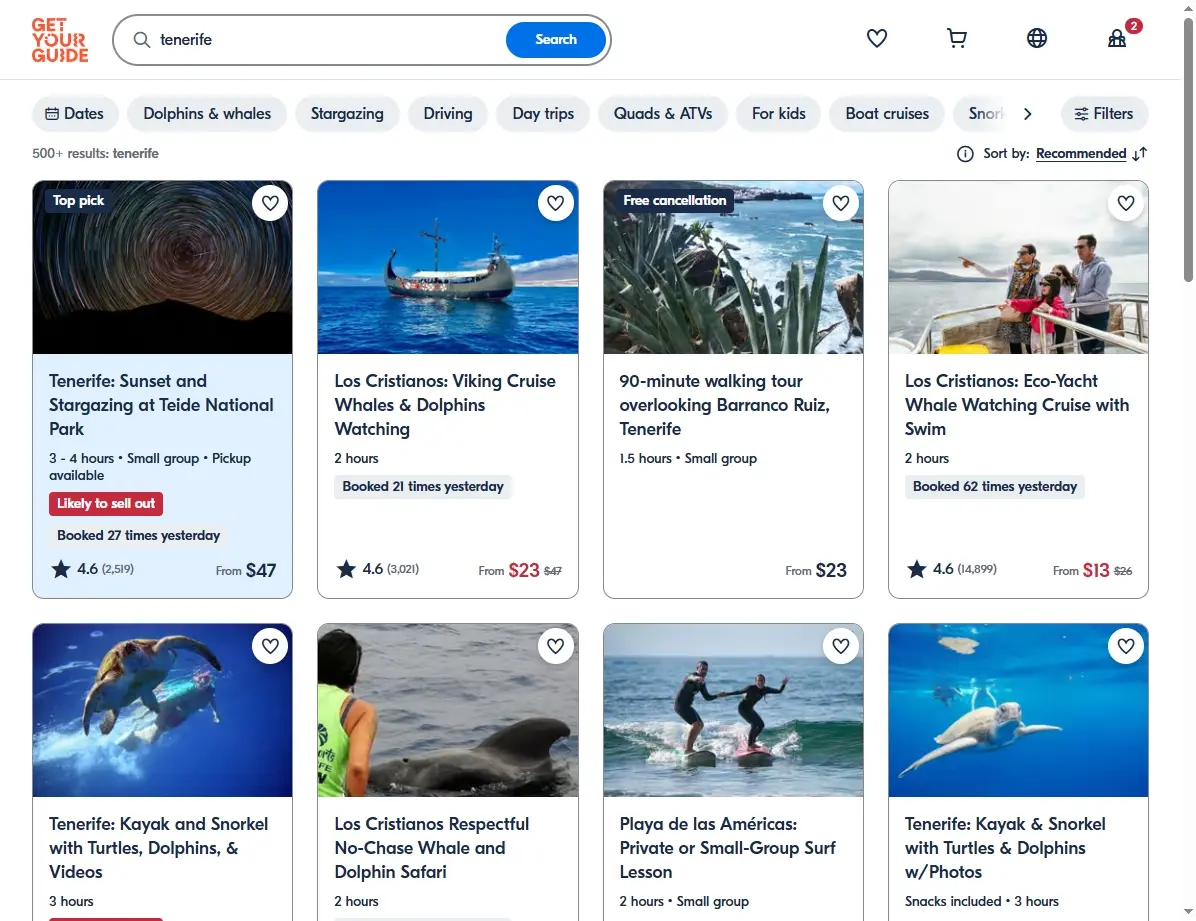1196x921 pixels.
Task: Click the star rating icon on Viking Cruise card
Action: pyautogui.click(x=346, y=568)
